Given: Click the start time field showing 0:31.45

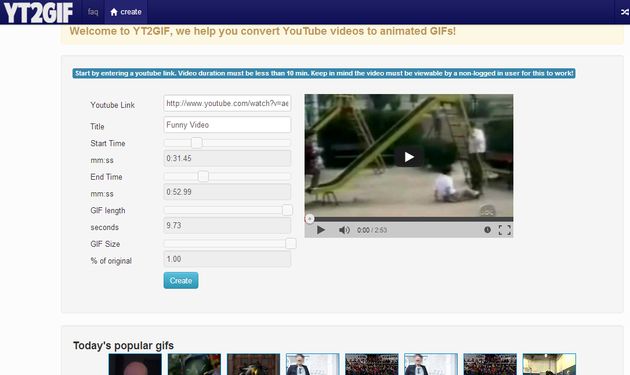Looking at the screenshot, I should coord(227,158).
